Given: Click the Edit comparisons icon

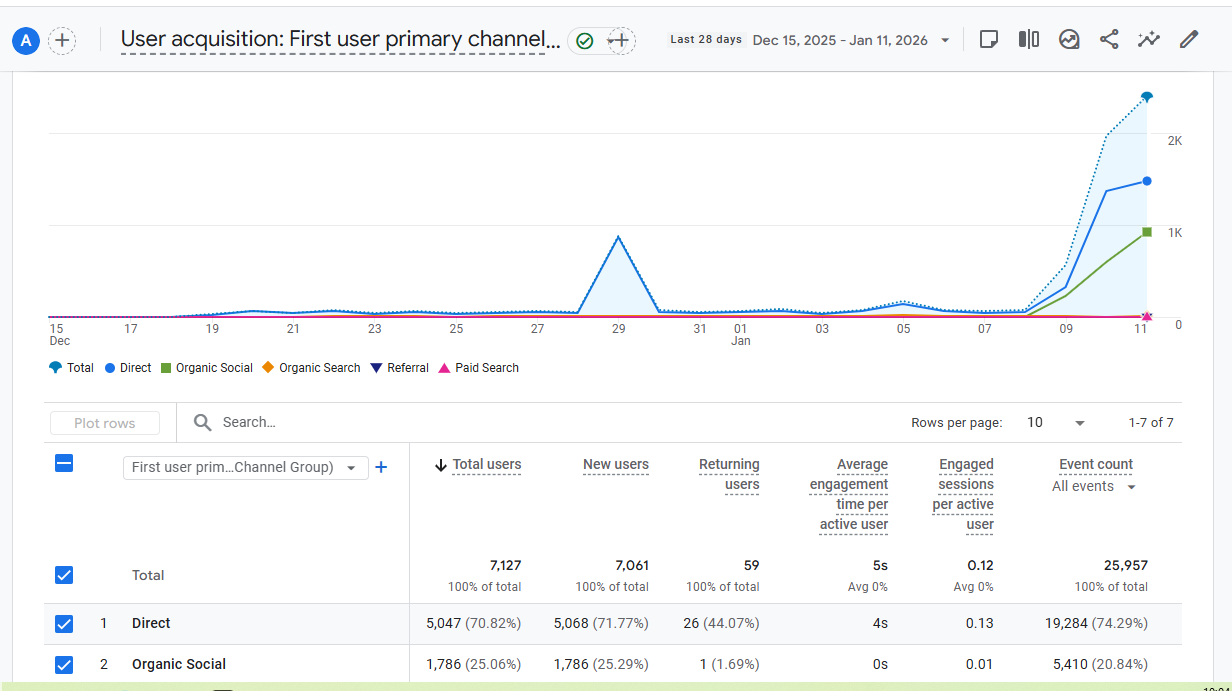Looking at the screenshot, I should tap(1029, 38).
